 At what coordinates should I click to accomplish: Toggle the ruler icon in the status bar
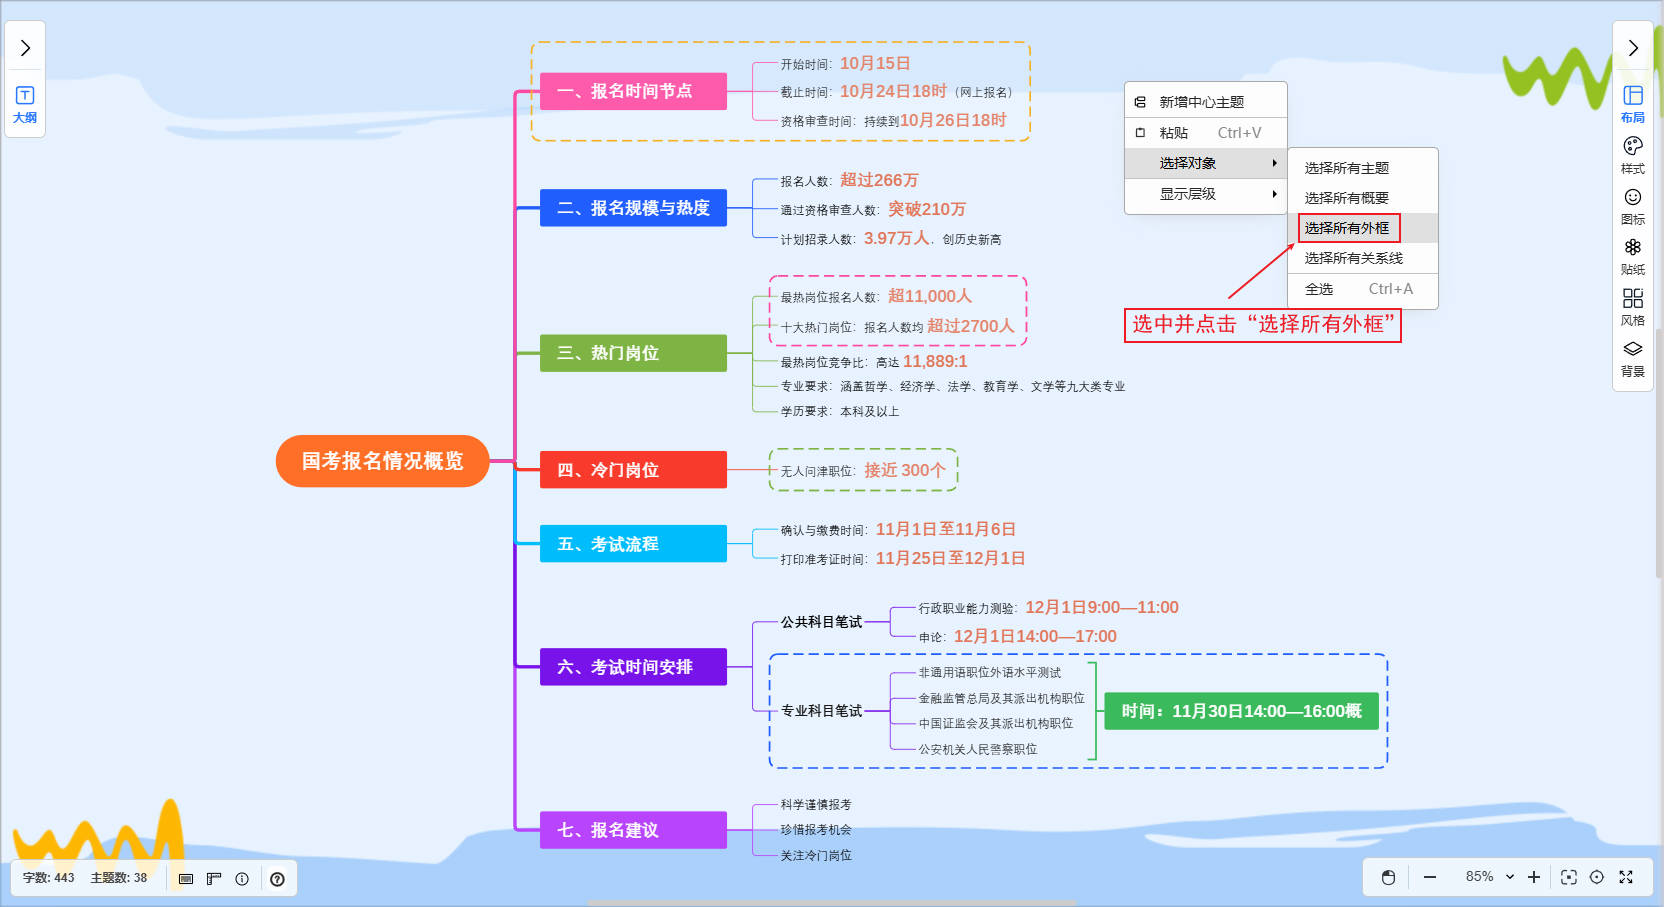coord(214,879)
